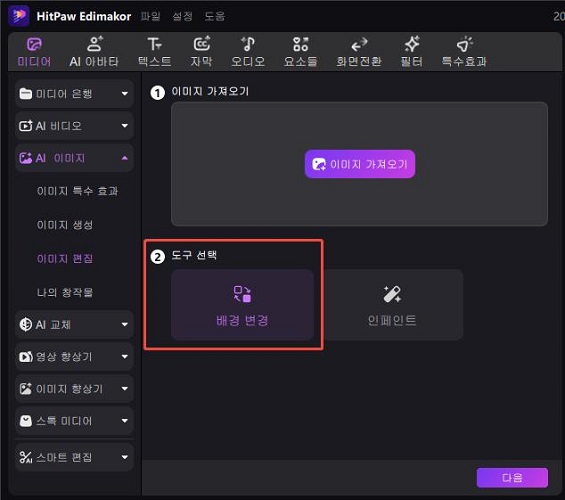Click the AI 비디오 icon
This screenshot has width=565, height=500.
tap(26, 126)
